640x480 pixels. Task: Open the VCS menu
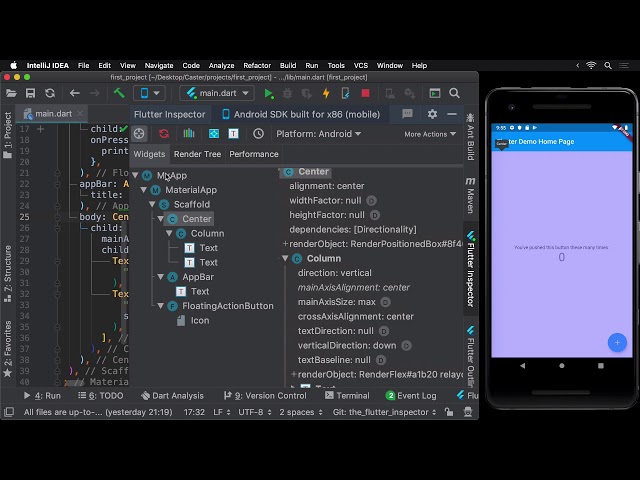360,65
